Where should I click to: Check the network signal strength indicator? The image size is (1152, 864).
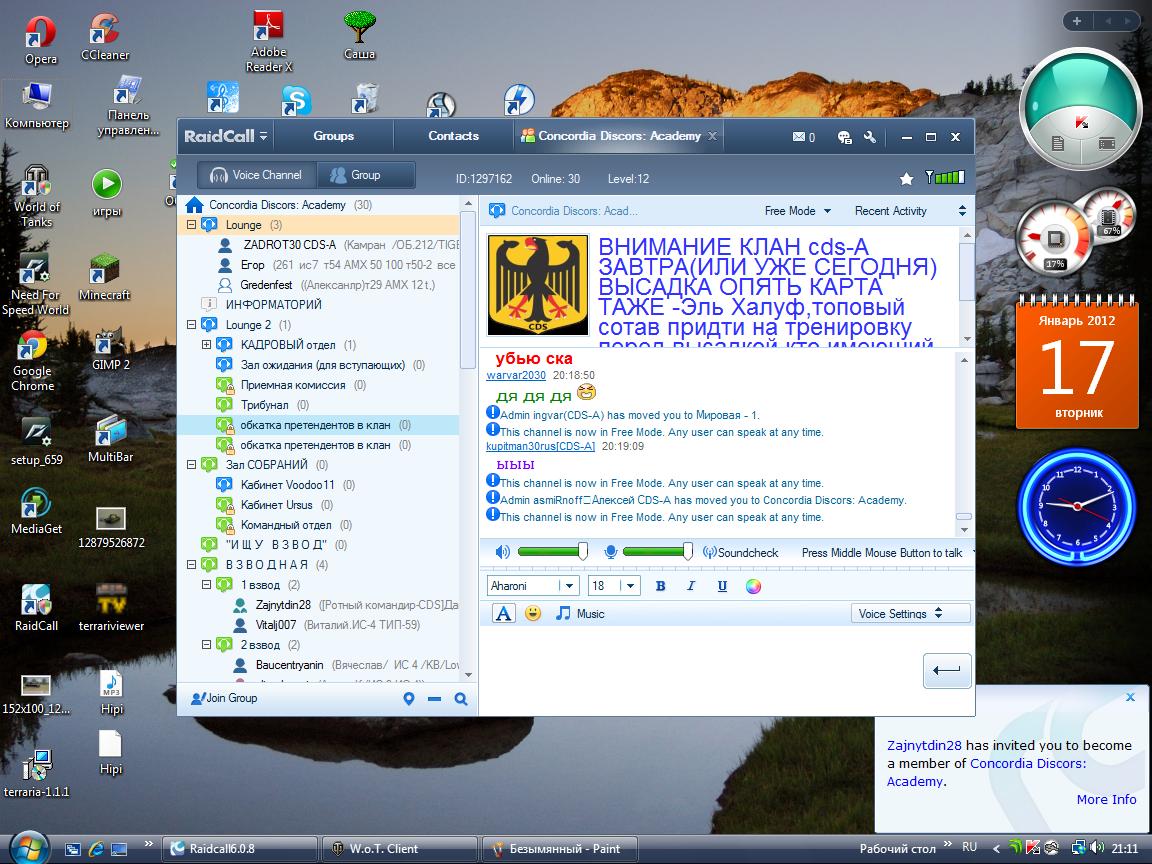[x=945, y=177]
